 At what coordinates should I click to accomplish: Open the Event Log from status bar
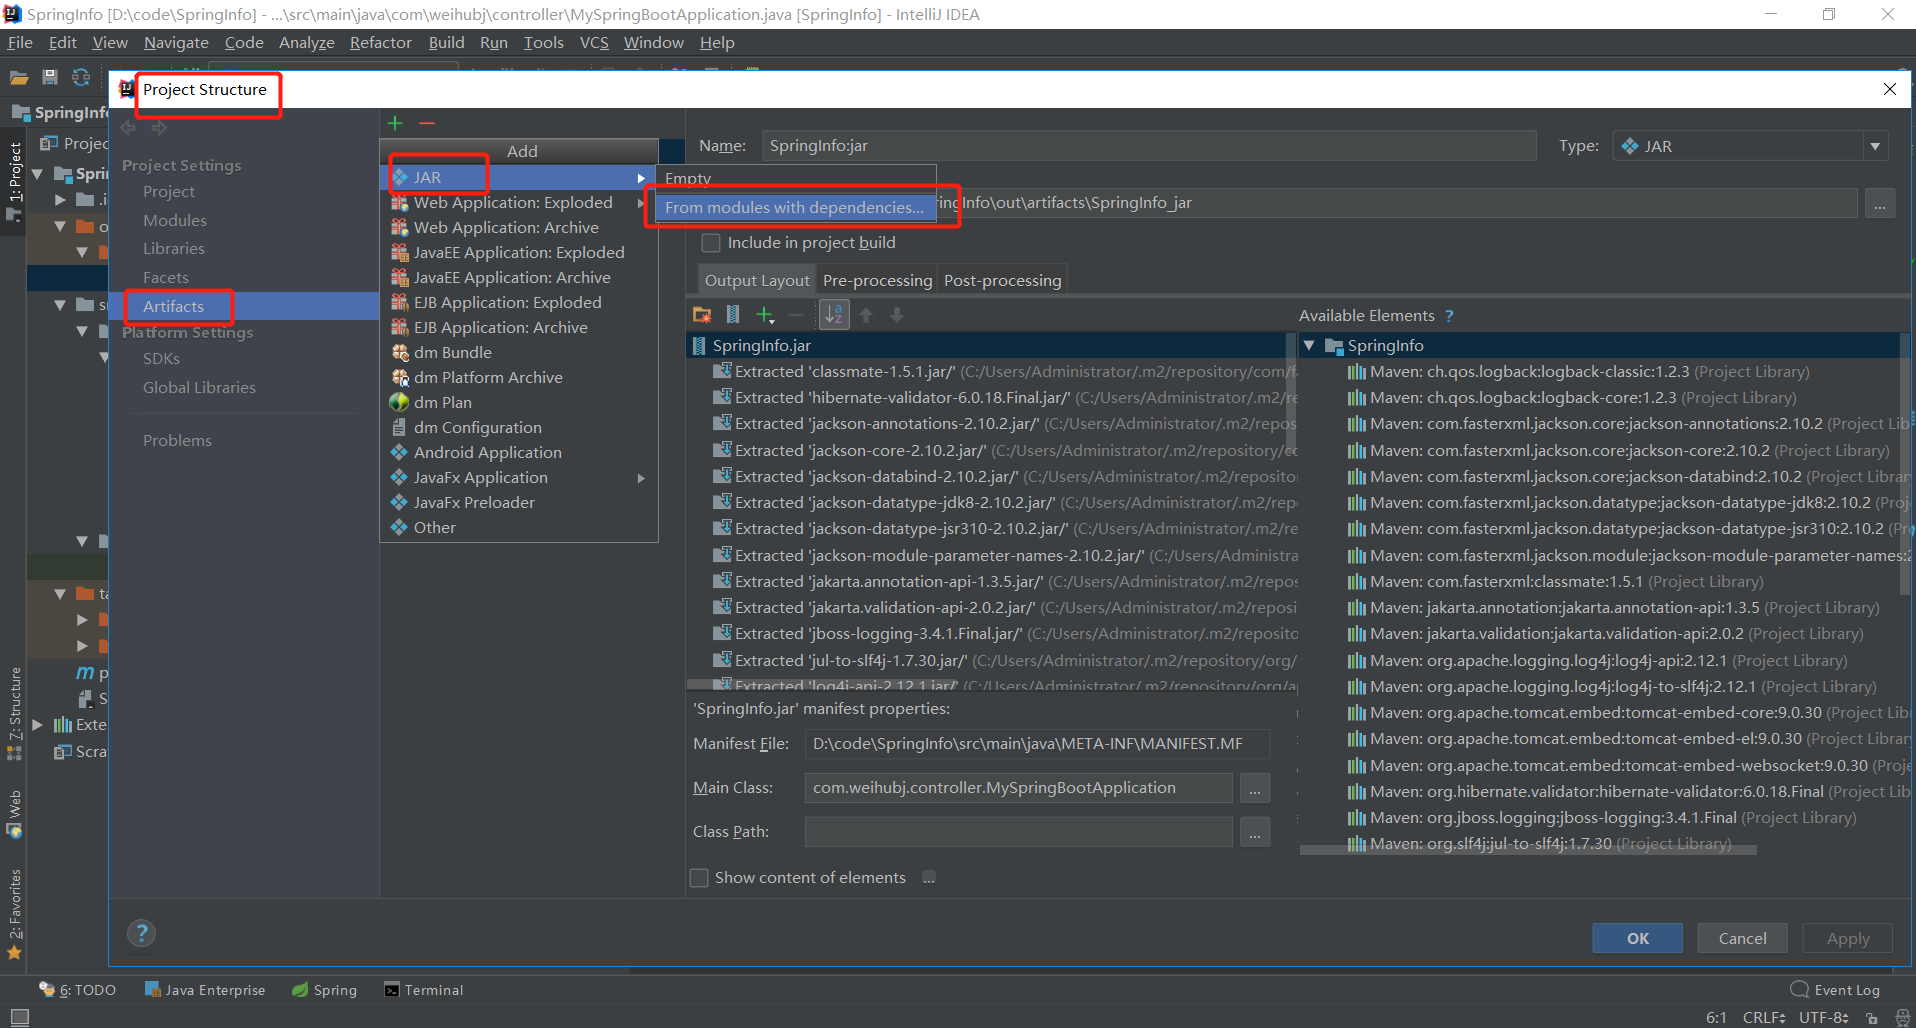1835,990
